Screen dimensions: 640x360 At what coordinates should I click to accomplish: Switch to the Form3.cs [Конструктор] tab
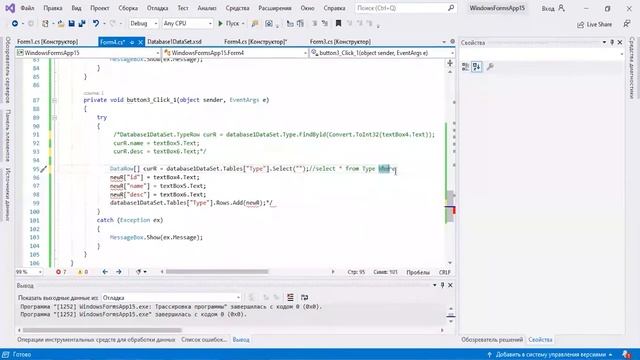340,42
